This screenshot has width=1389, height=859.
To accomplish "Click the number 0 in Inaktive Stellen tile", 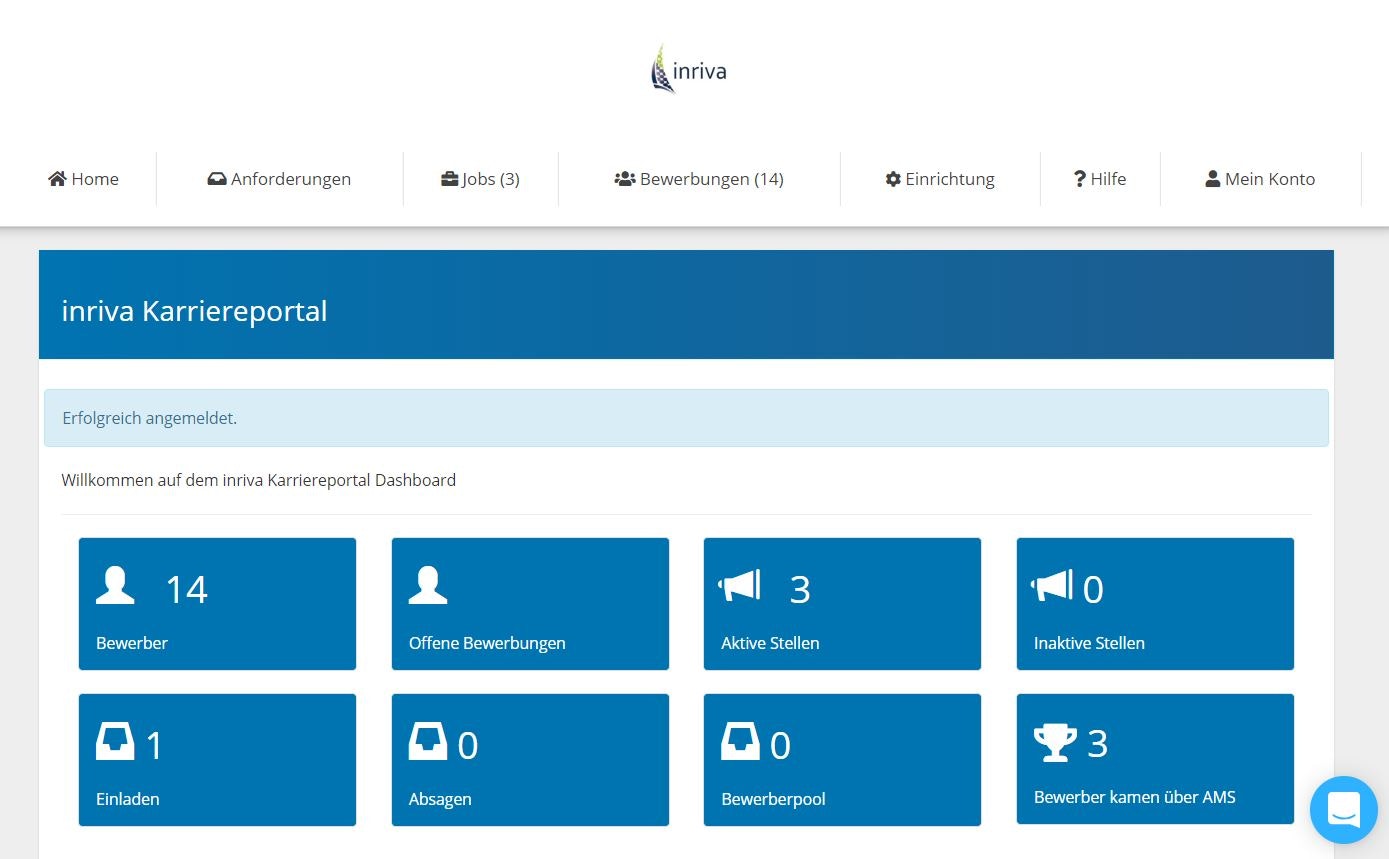I will tap(1093, 589).
